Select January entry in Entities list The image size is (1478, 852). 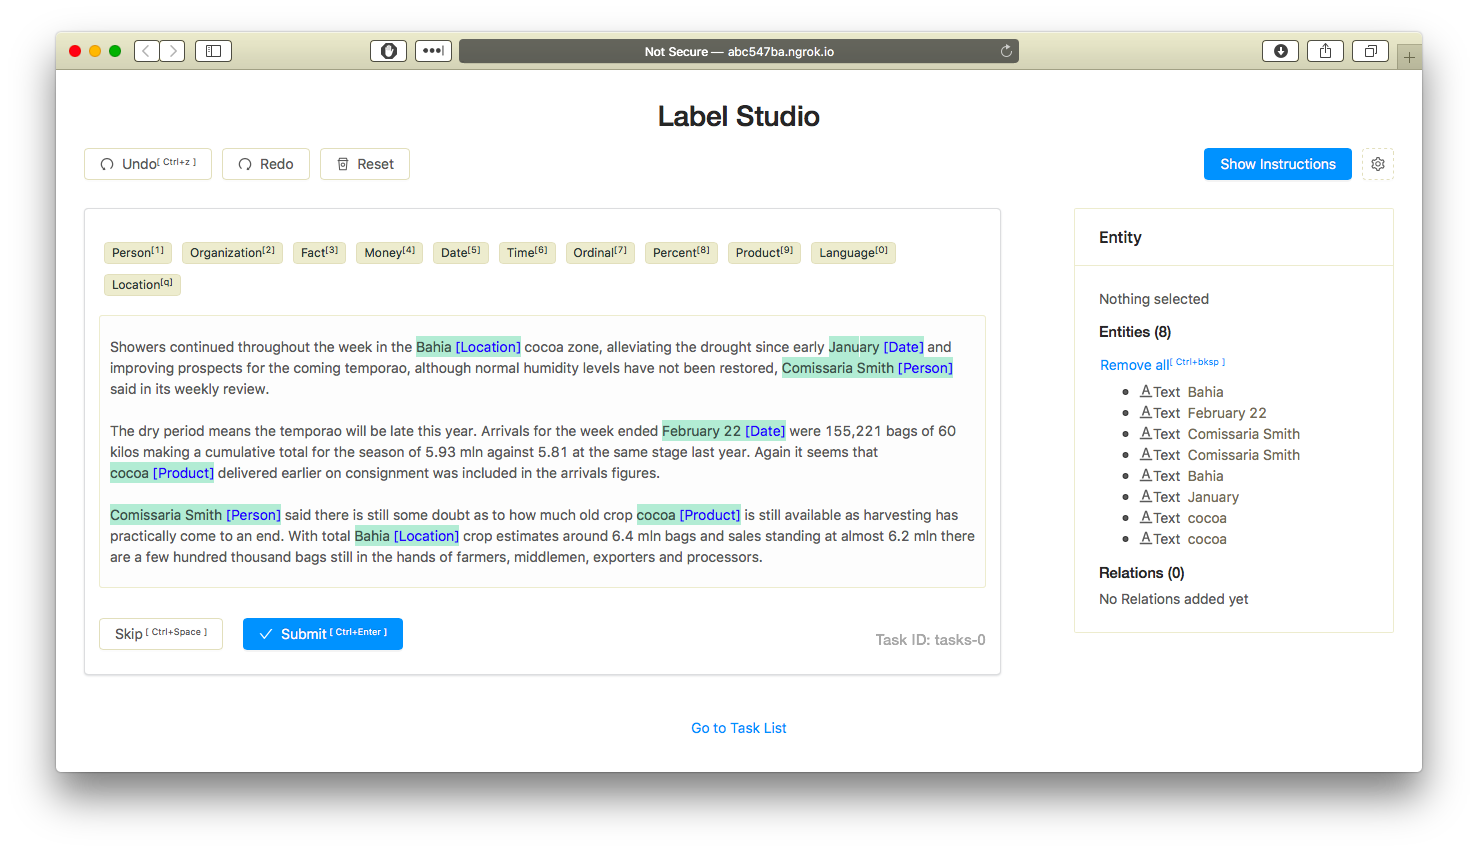[x=1190, y=497]
